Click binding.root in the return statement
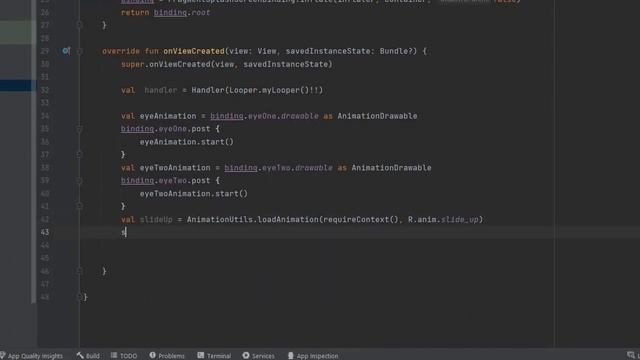Image resolution: width=640 pixels, height=360 pixels. point(182,13)
